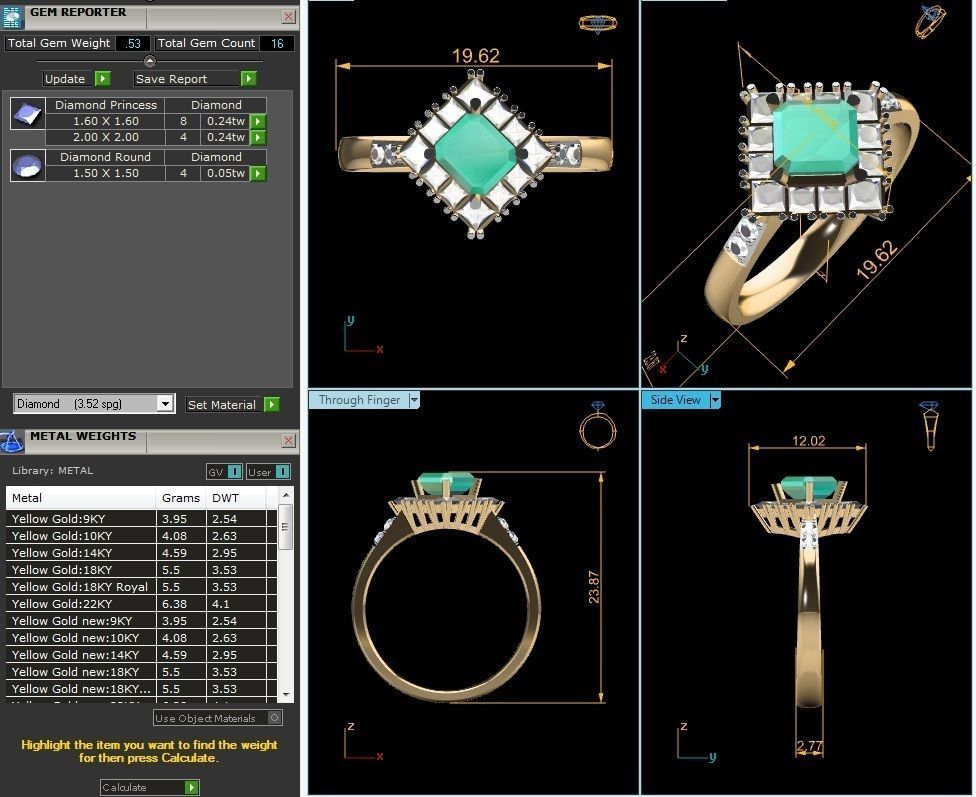
Task: Select the Yellow Gold new:14KY row
Action: pos(141,654)
